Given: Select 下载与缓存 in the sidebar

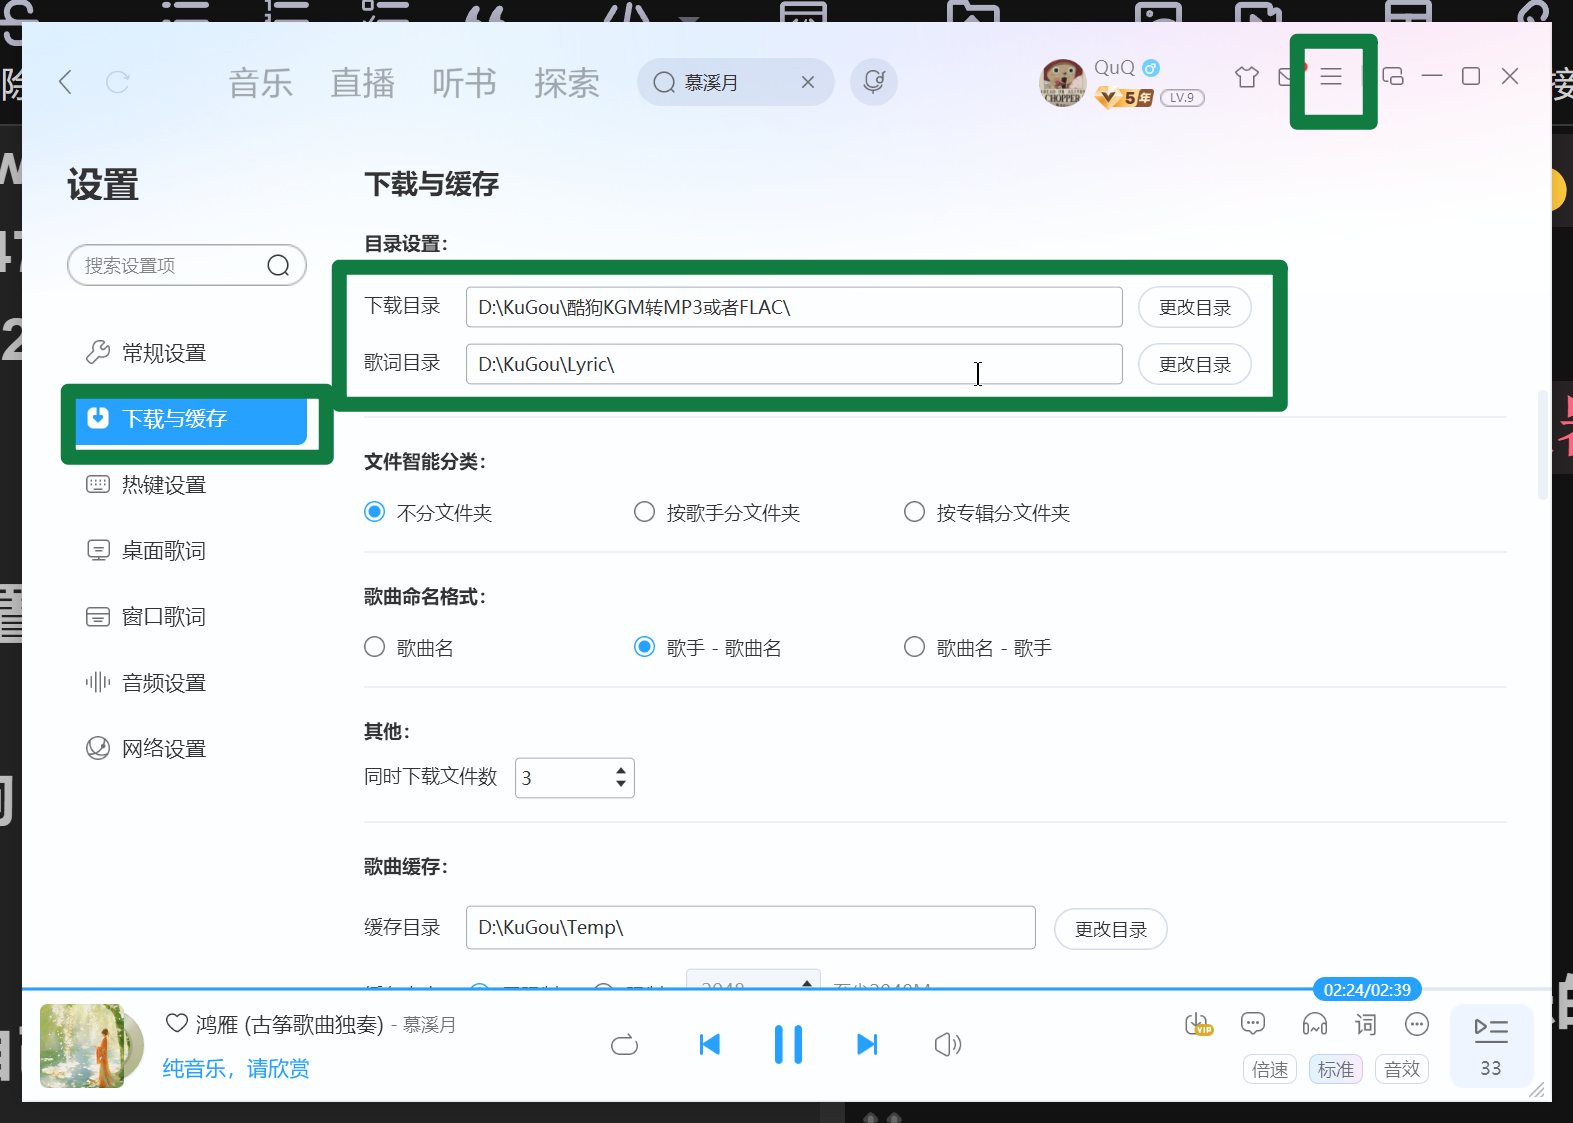Looking at the screenshot, I should tap(191, 419).
